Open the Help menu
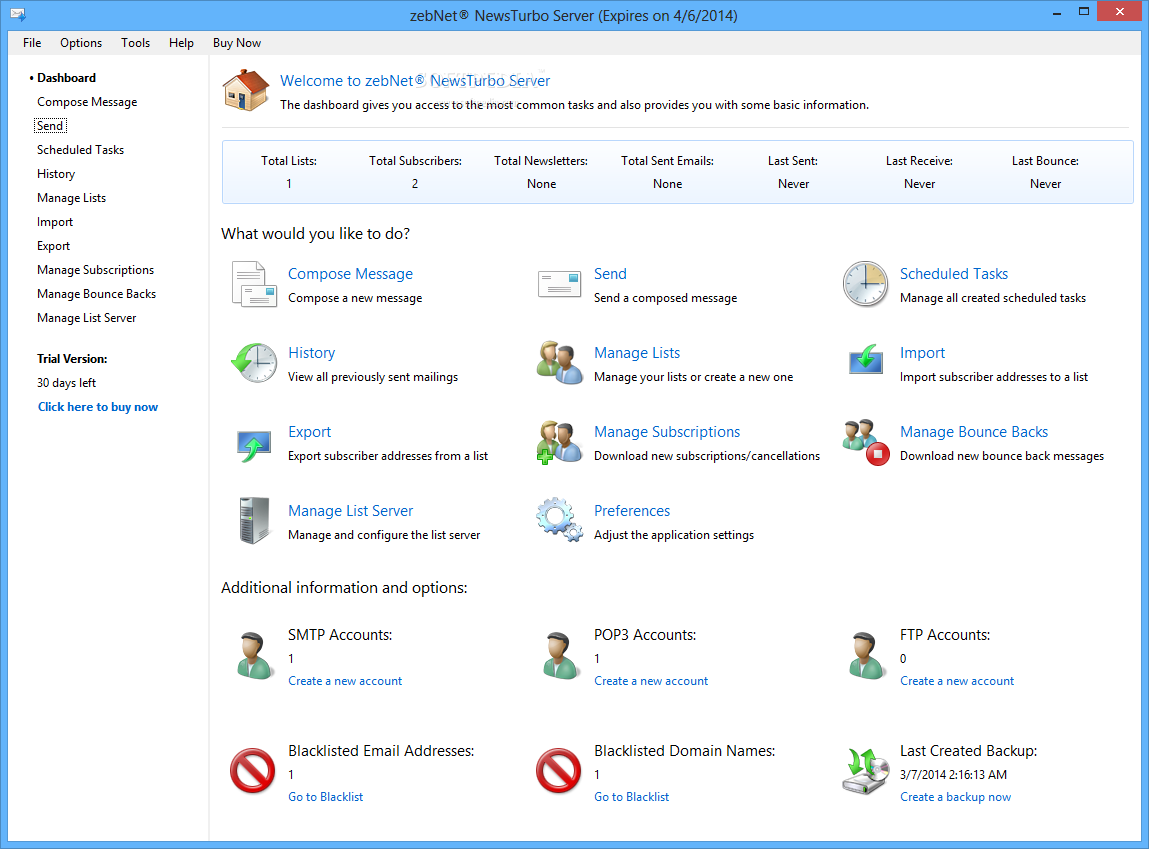Image resolution: width=1149 pixels, height=849 pixels. click(x=181, y=42)
